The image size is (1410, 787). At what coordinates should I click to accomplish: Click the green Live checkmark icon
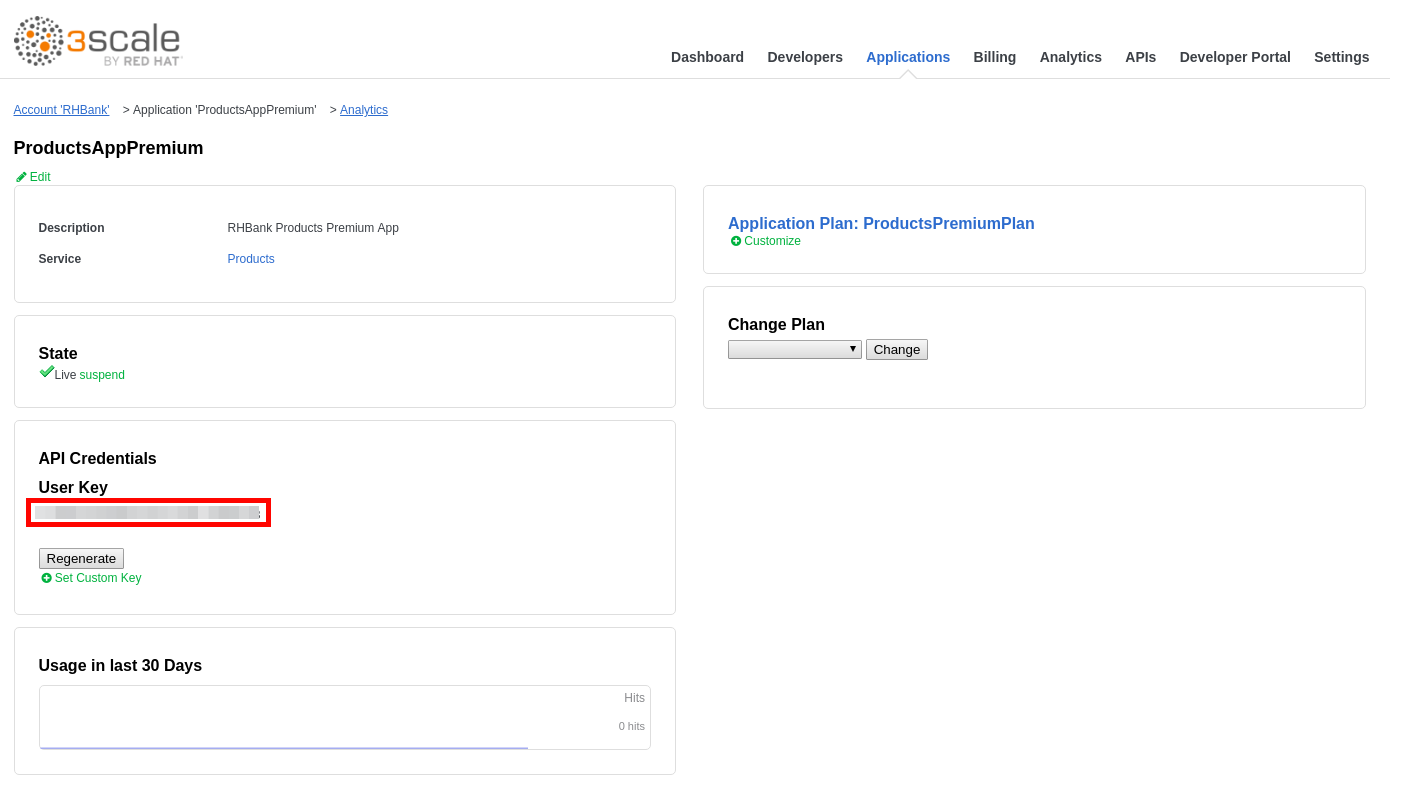click(46, 372)
